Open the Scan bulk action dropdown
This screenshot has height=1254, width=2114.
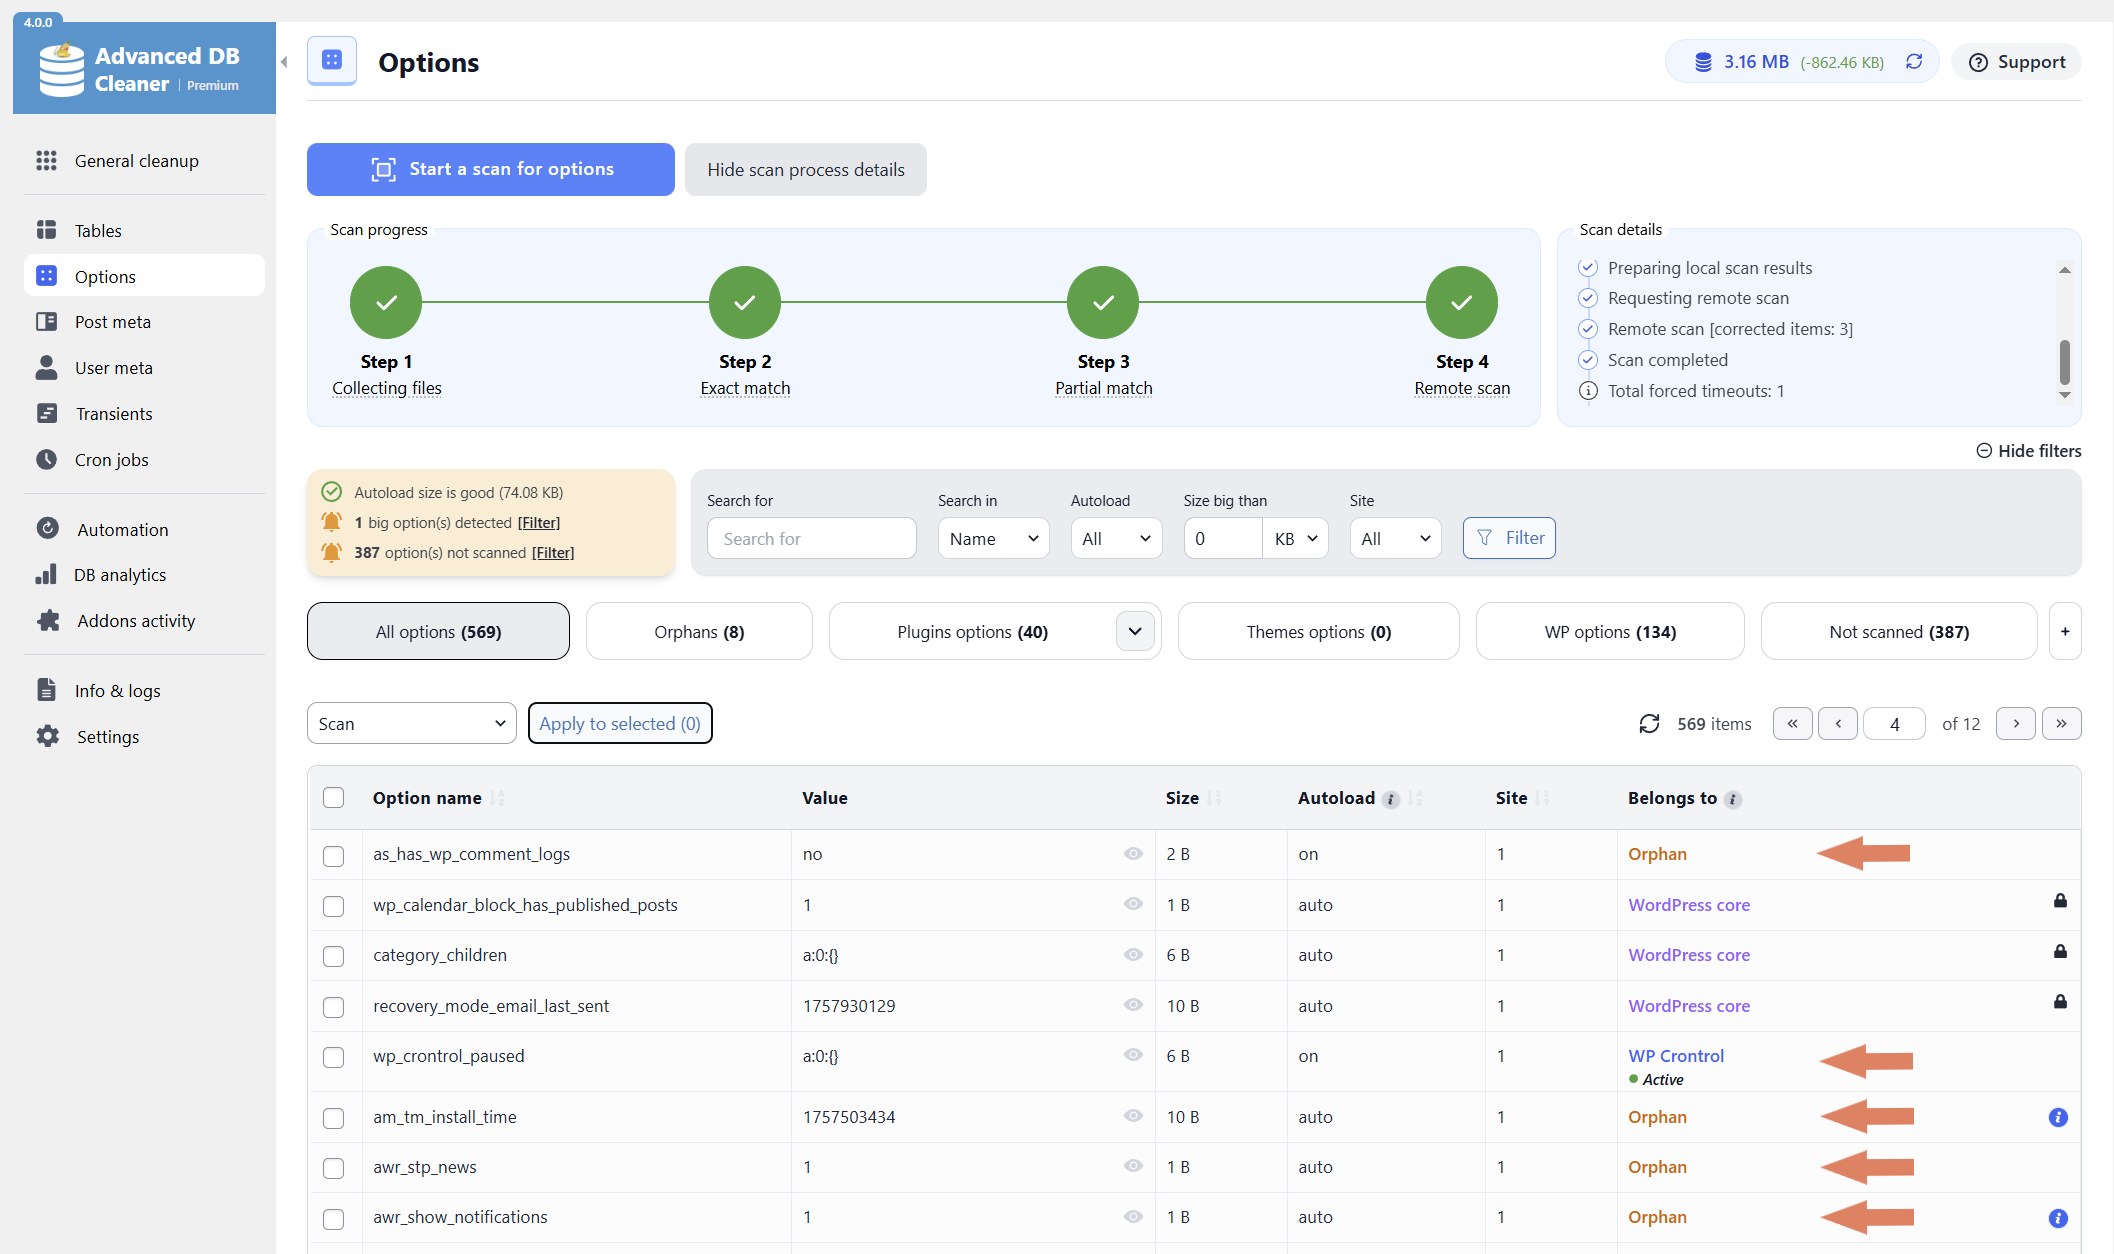click(x=411, y=724)
